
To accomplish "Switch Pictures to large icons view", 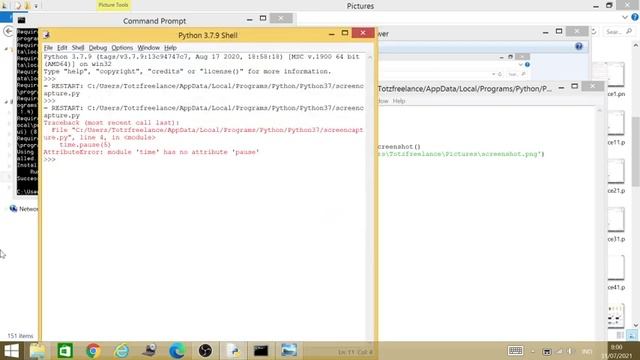I will 632,336.
